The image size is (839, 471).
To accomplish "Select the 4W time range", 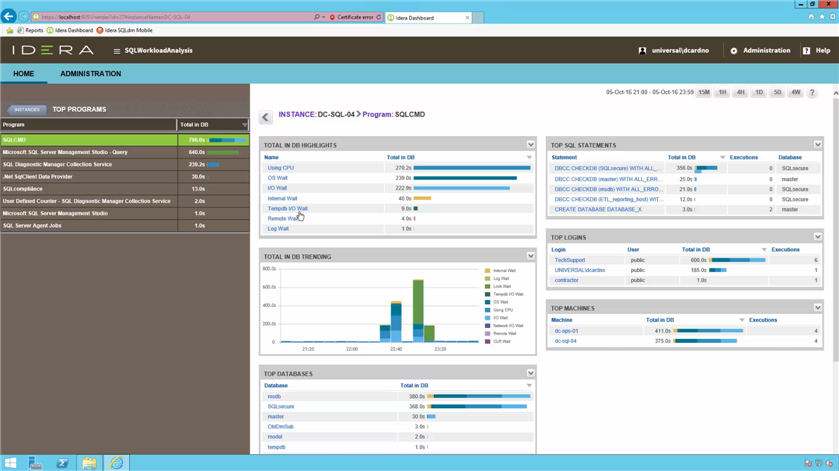I will pos(796,92).
